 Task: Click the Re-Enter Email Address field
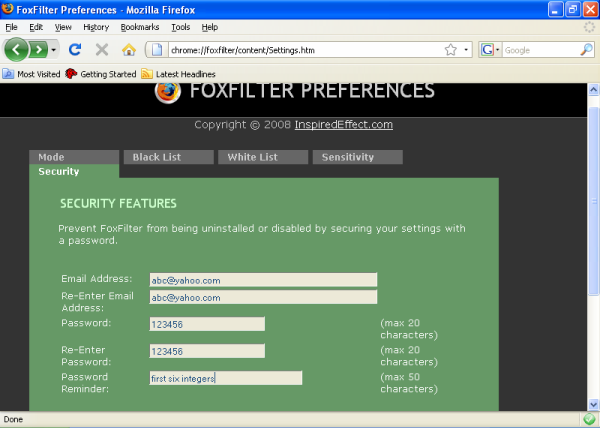point(263,297)
